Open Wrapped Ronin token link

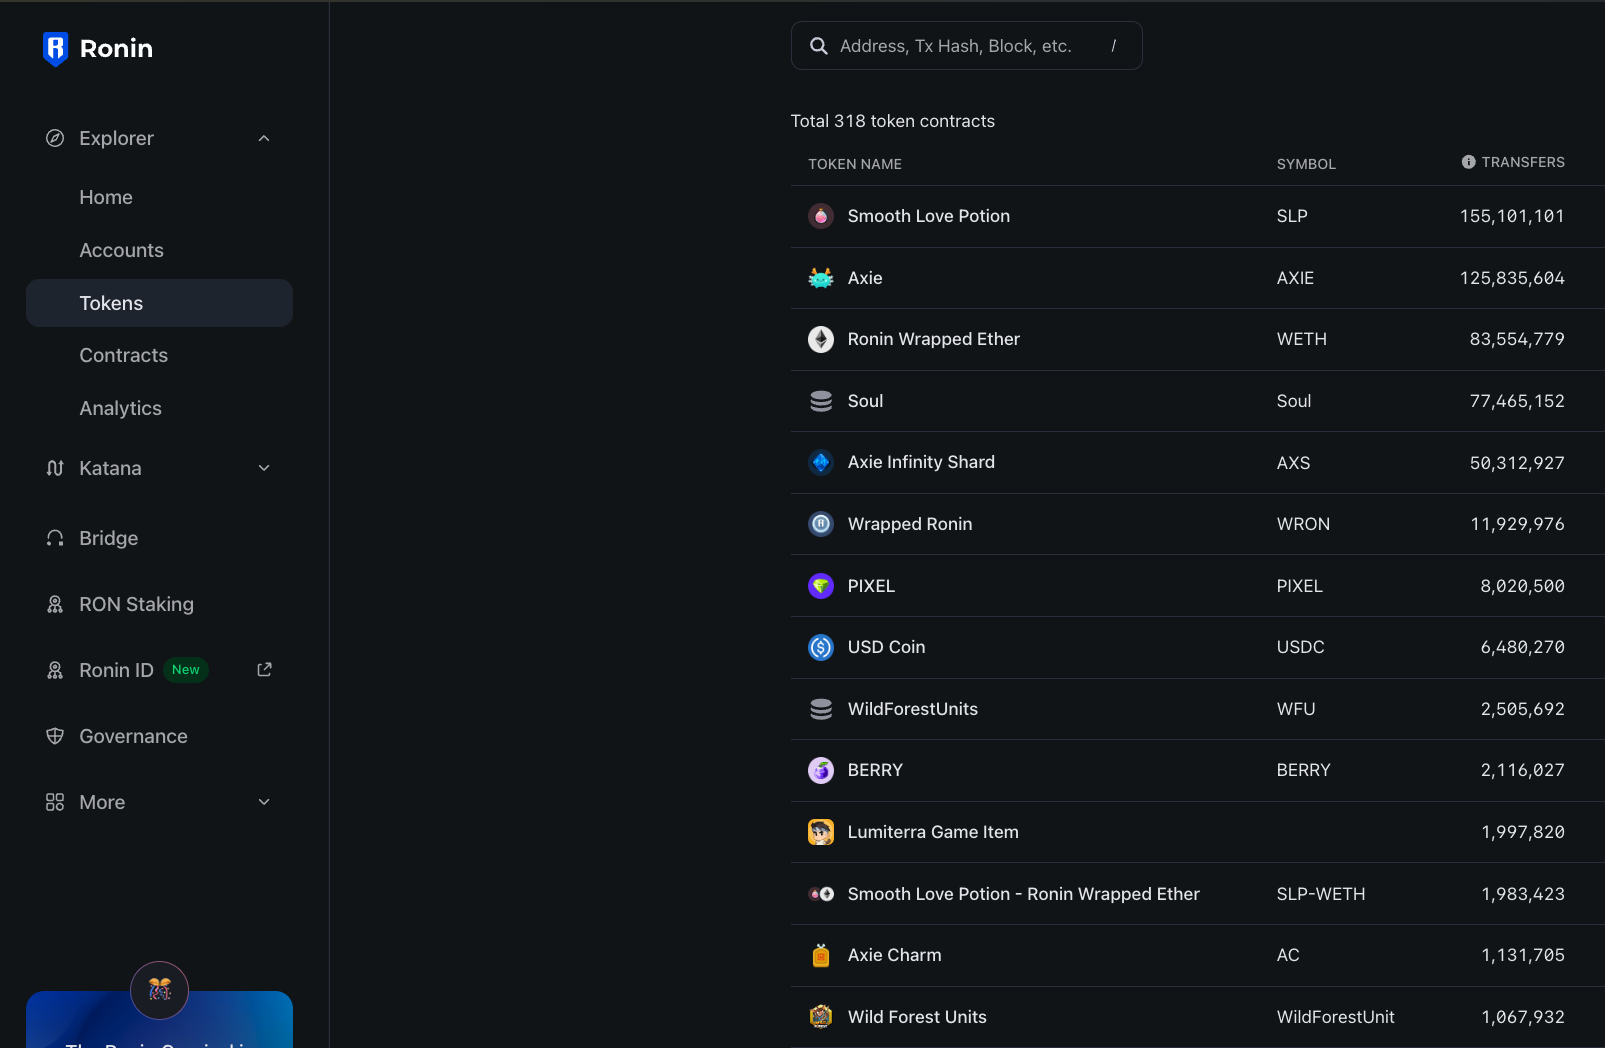[910, 524]
